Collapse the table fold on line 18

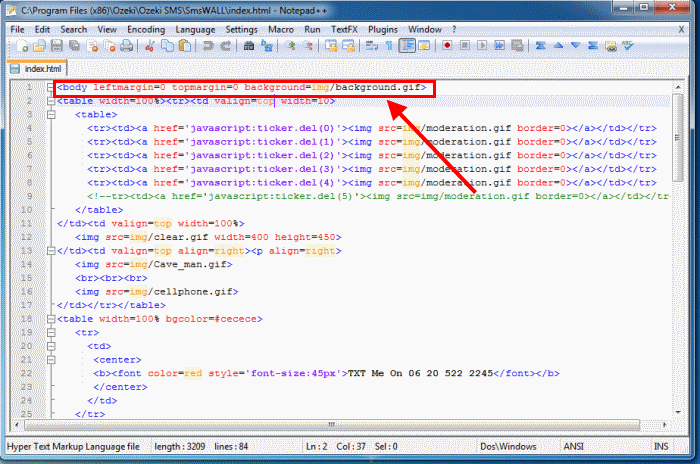click(51, 319)
